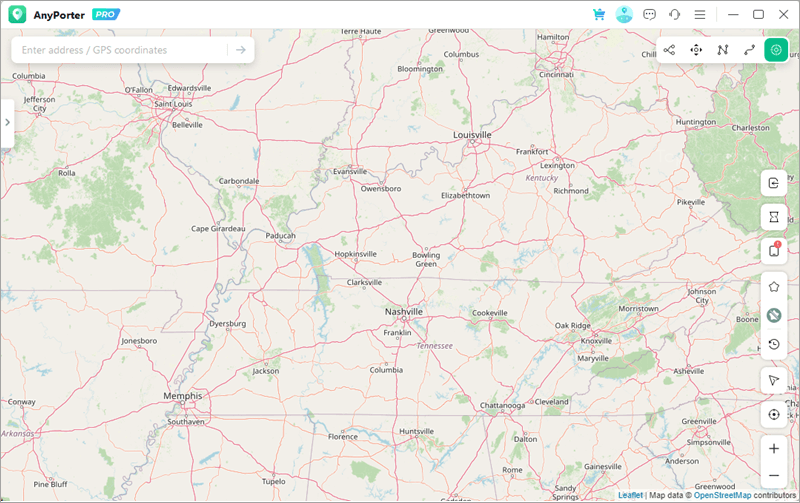Click Frankfort on the map

point(532,152)
